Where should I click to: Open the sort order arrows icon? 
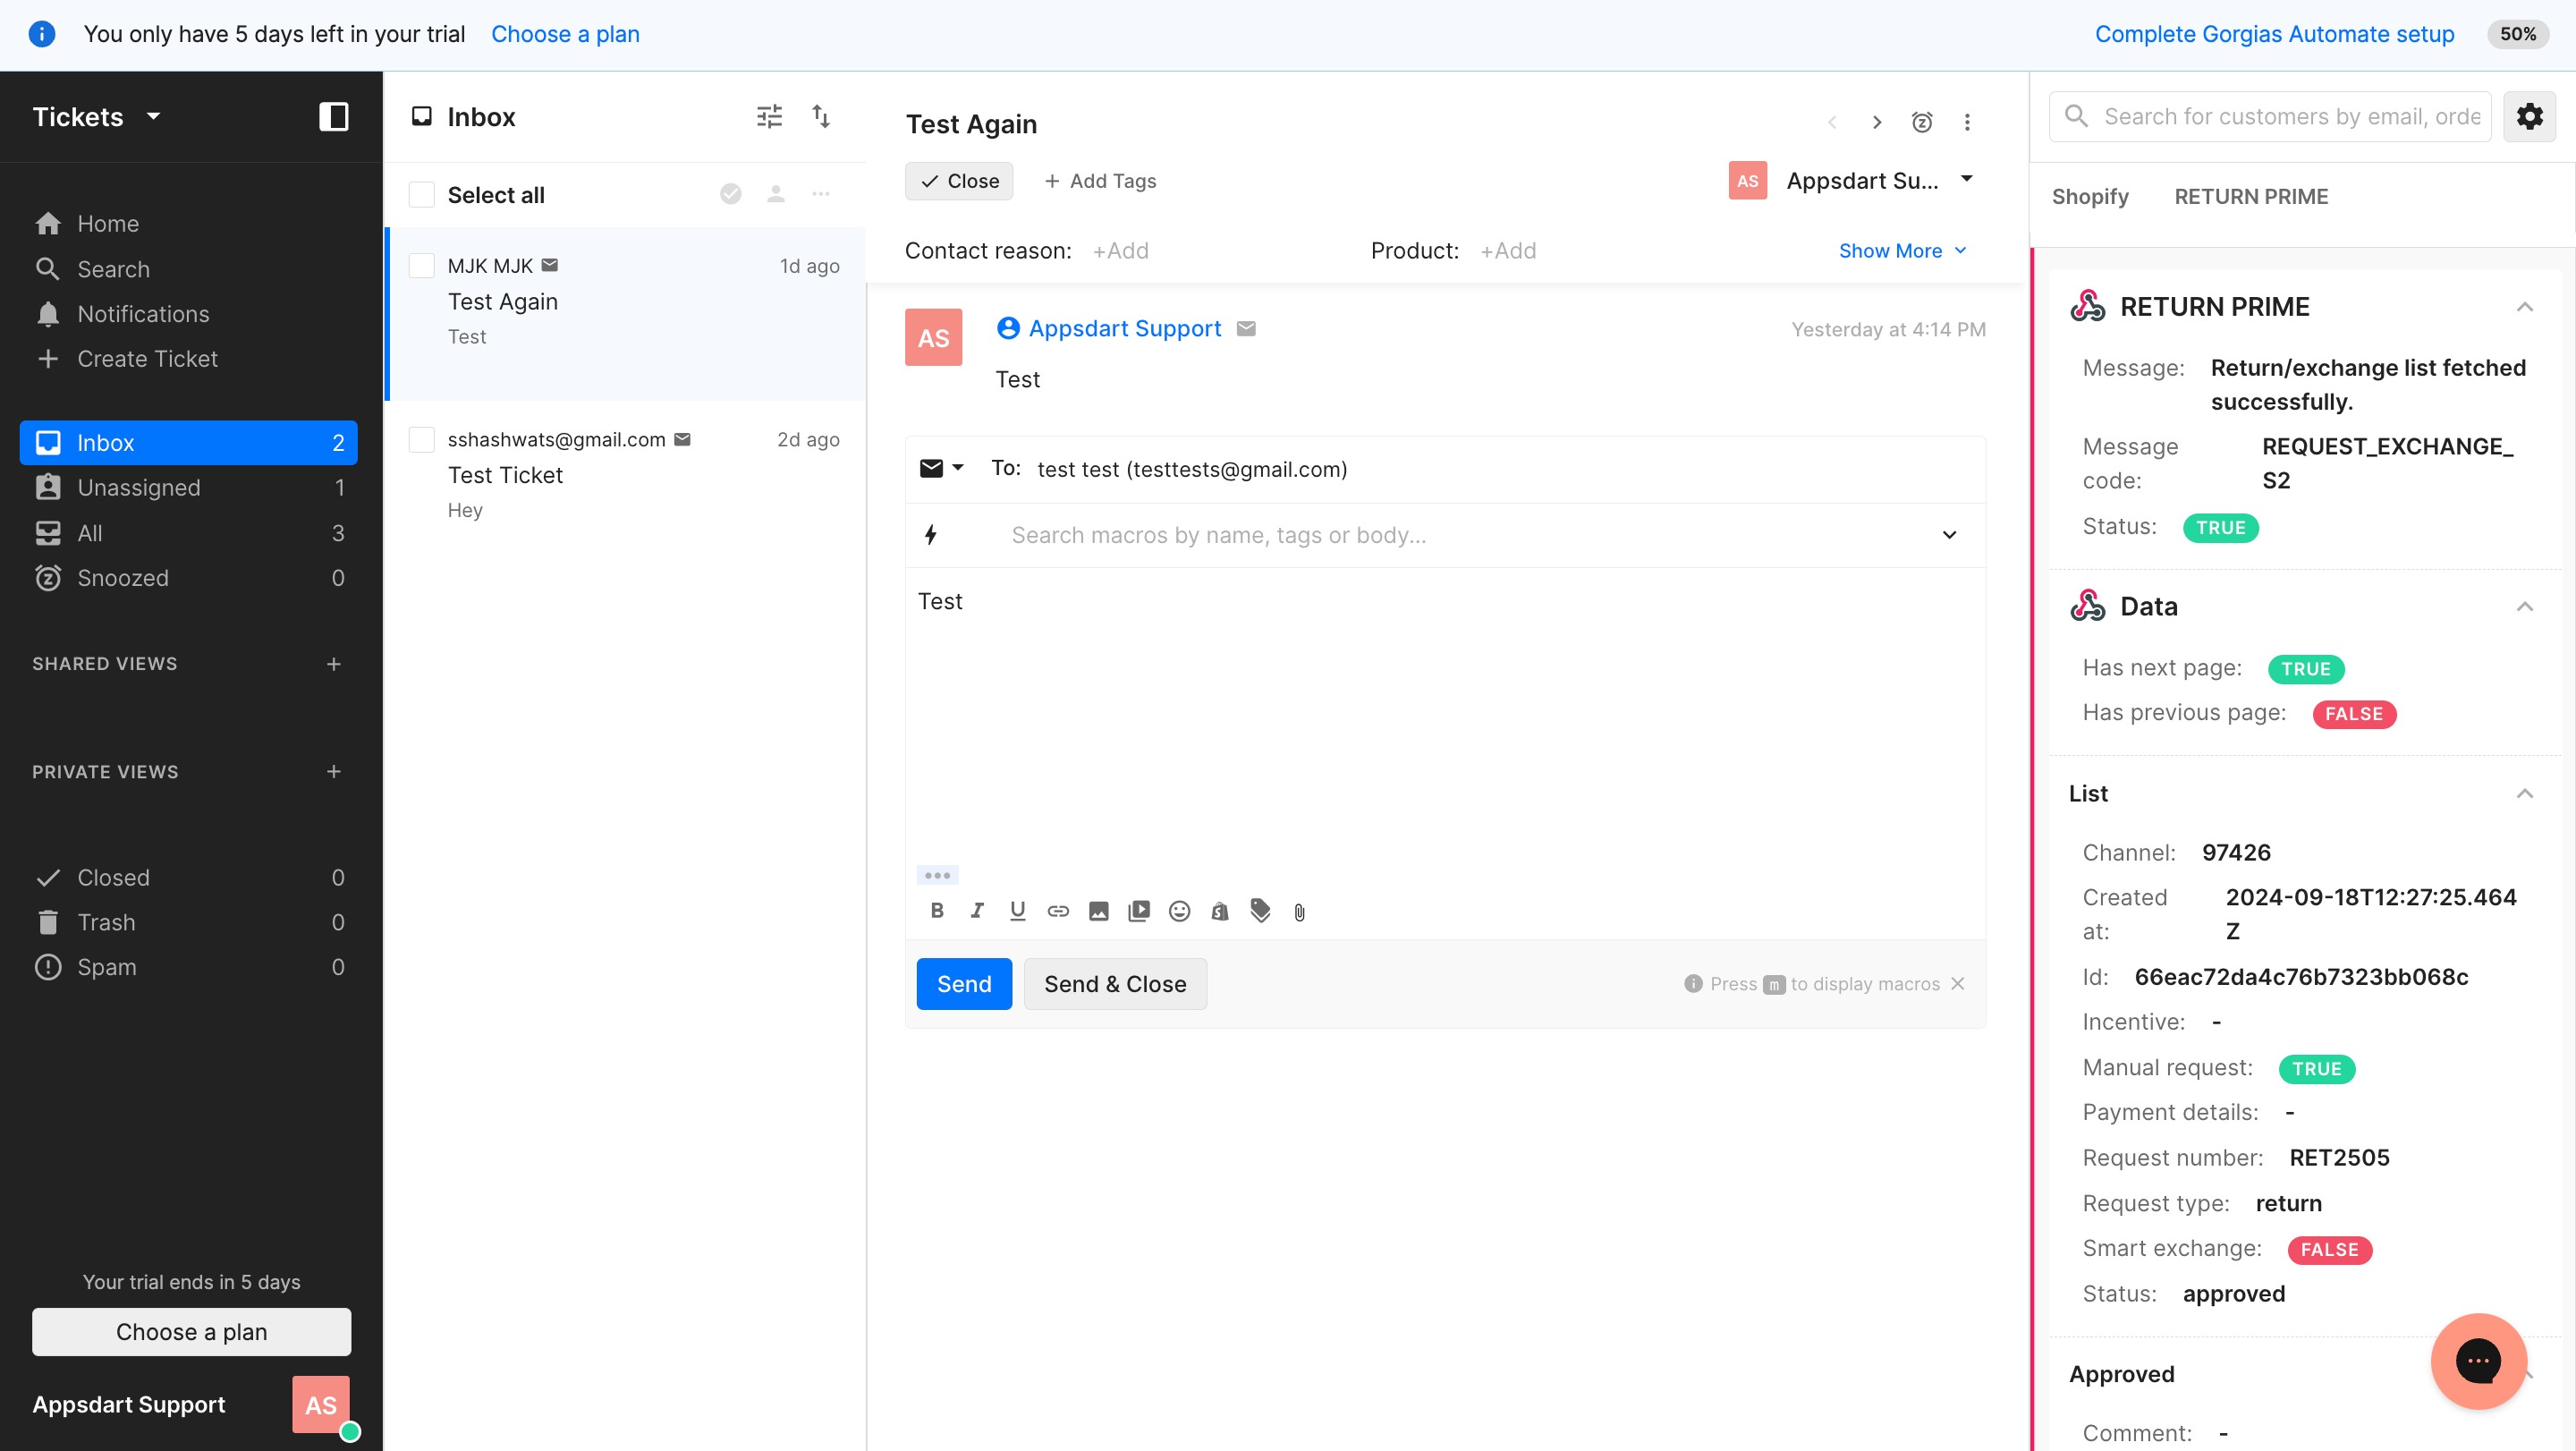(821, 117)
